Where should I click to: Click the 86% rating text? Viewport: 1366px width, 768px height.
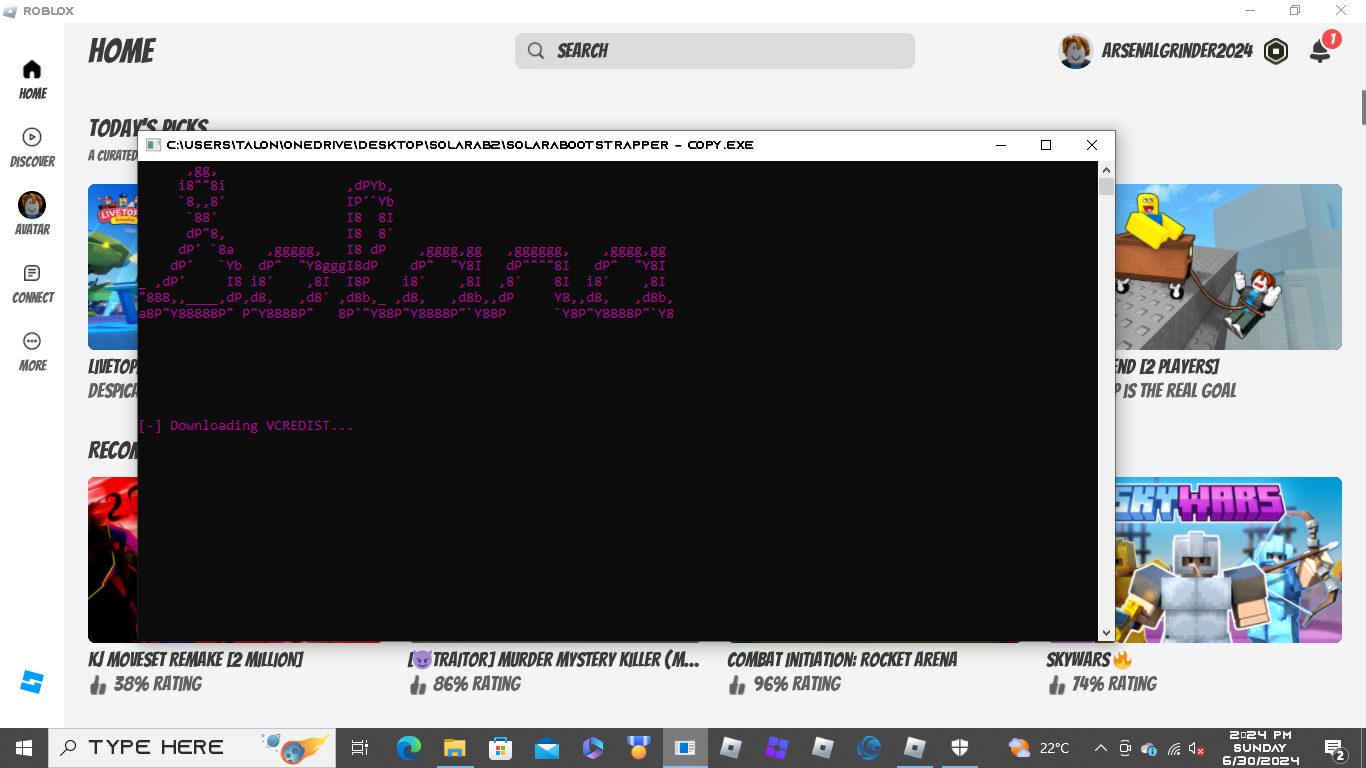coord(477,684)
